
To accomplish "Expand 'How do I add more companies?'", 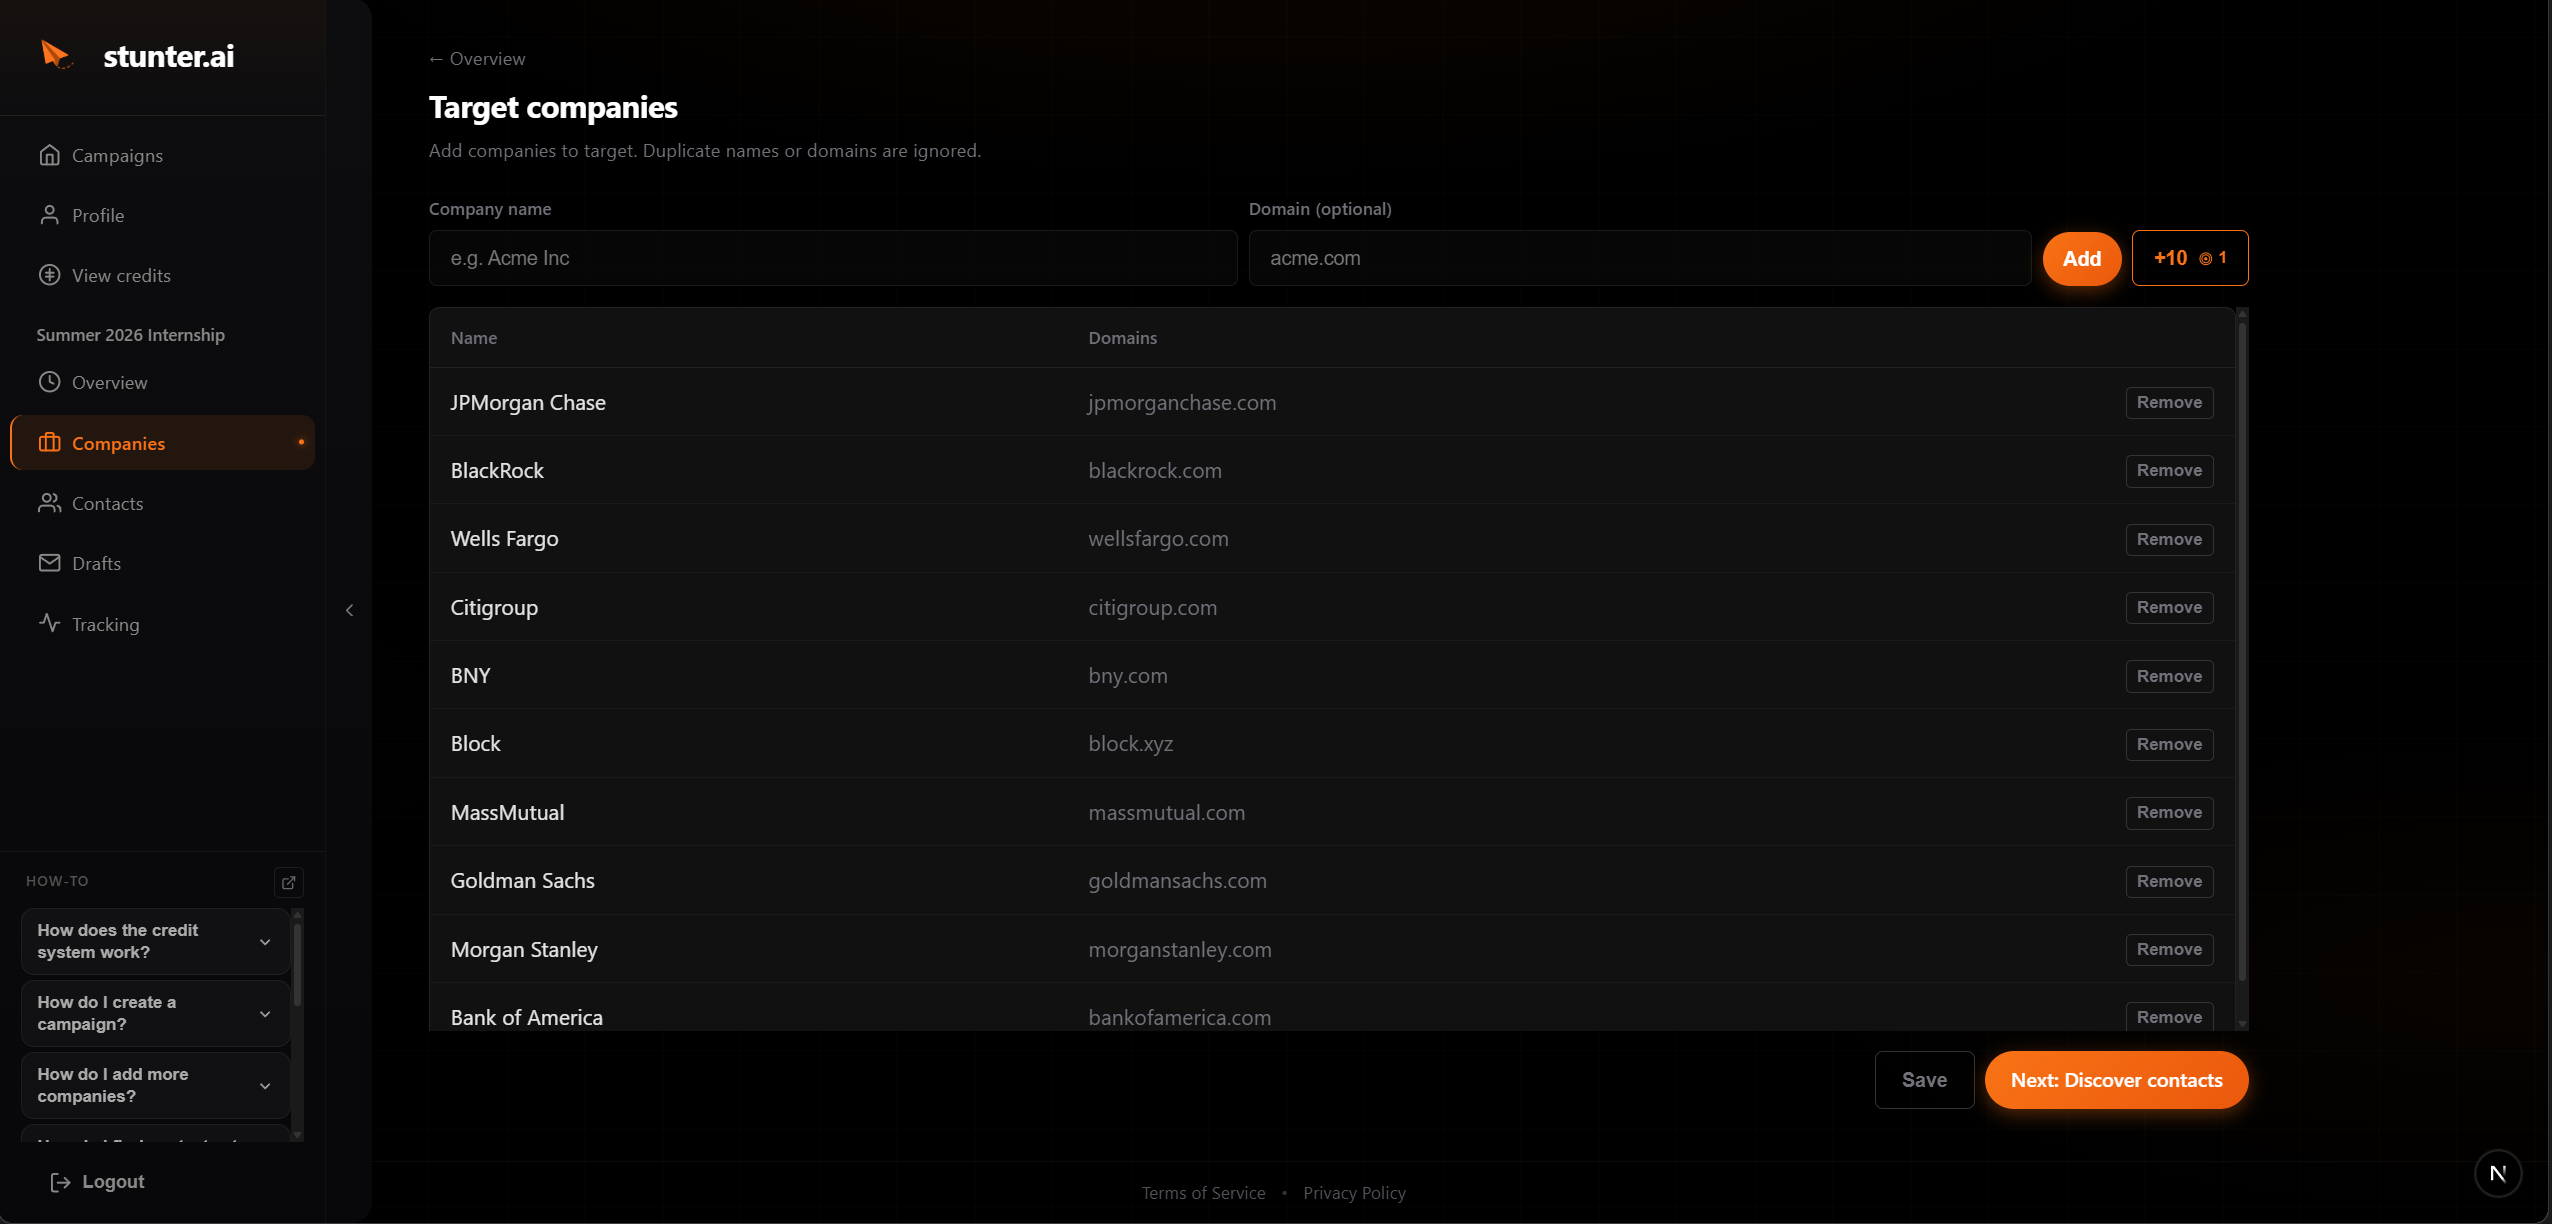I will [x=155, y=1085].
